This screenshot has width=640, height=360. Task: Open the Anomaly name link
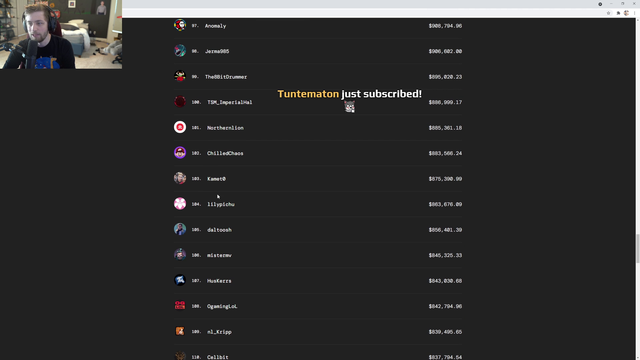[216, 26]
